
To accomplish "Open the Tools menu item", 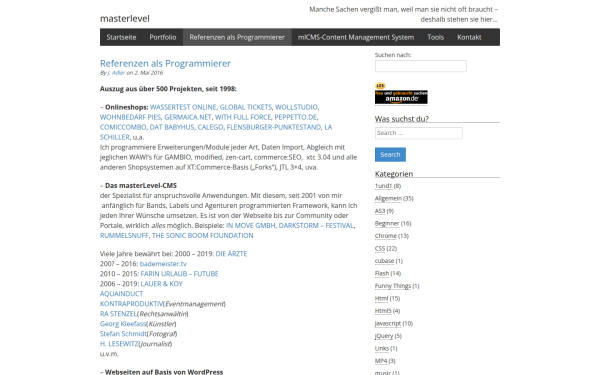I will pyautogui.click(x=435, y=37).
